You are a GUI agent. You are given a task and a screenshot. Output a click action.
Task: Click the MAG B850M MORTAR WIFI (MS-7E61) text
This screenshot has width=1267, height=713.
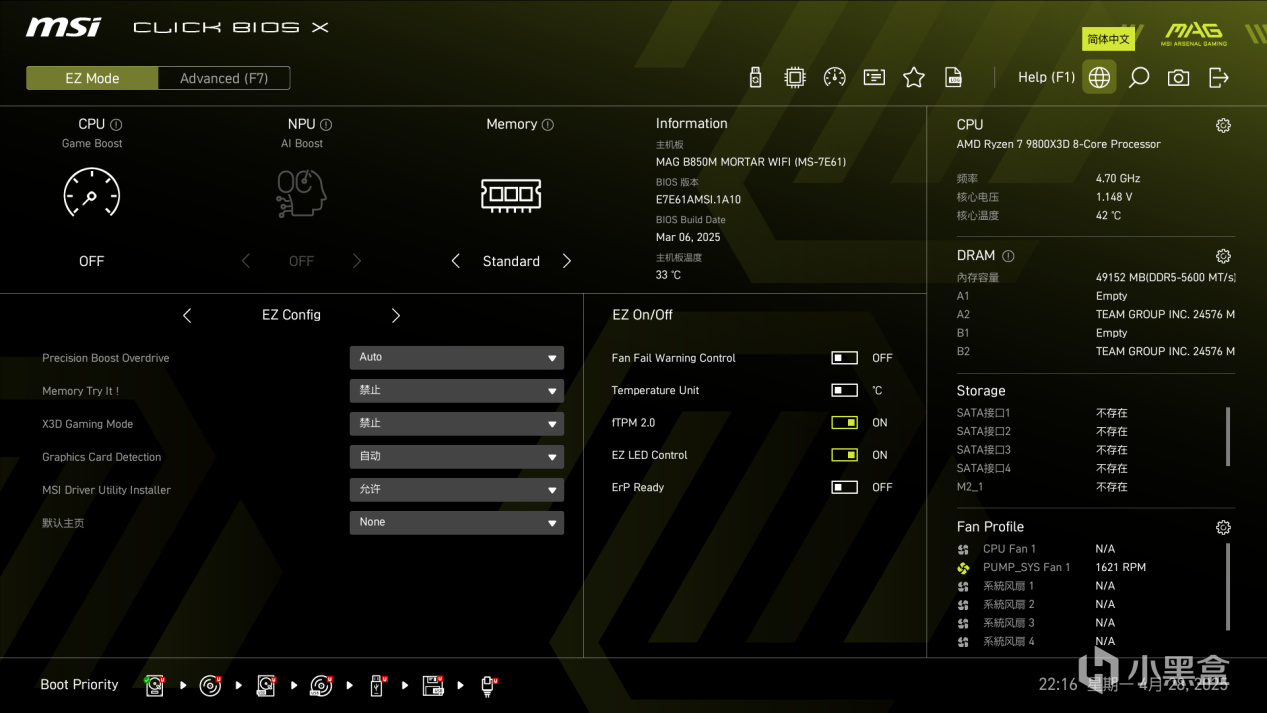pos(751,162)
